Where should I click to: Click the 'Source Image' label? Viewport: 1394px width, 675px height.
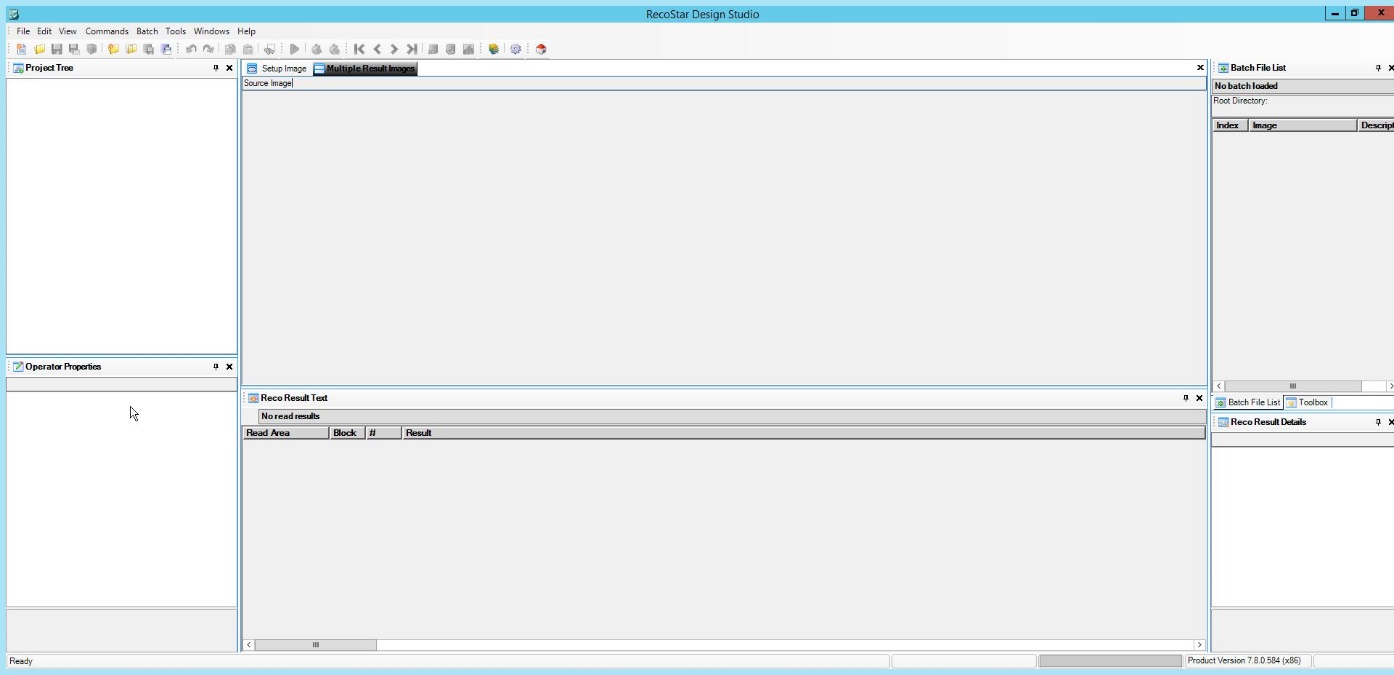pos(268,83)
